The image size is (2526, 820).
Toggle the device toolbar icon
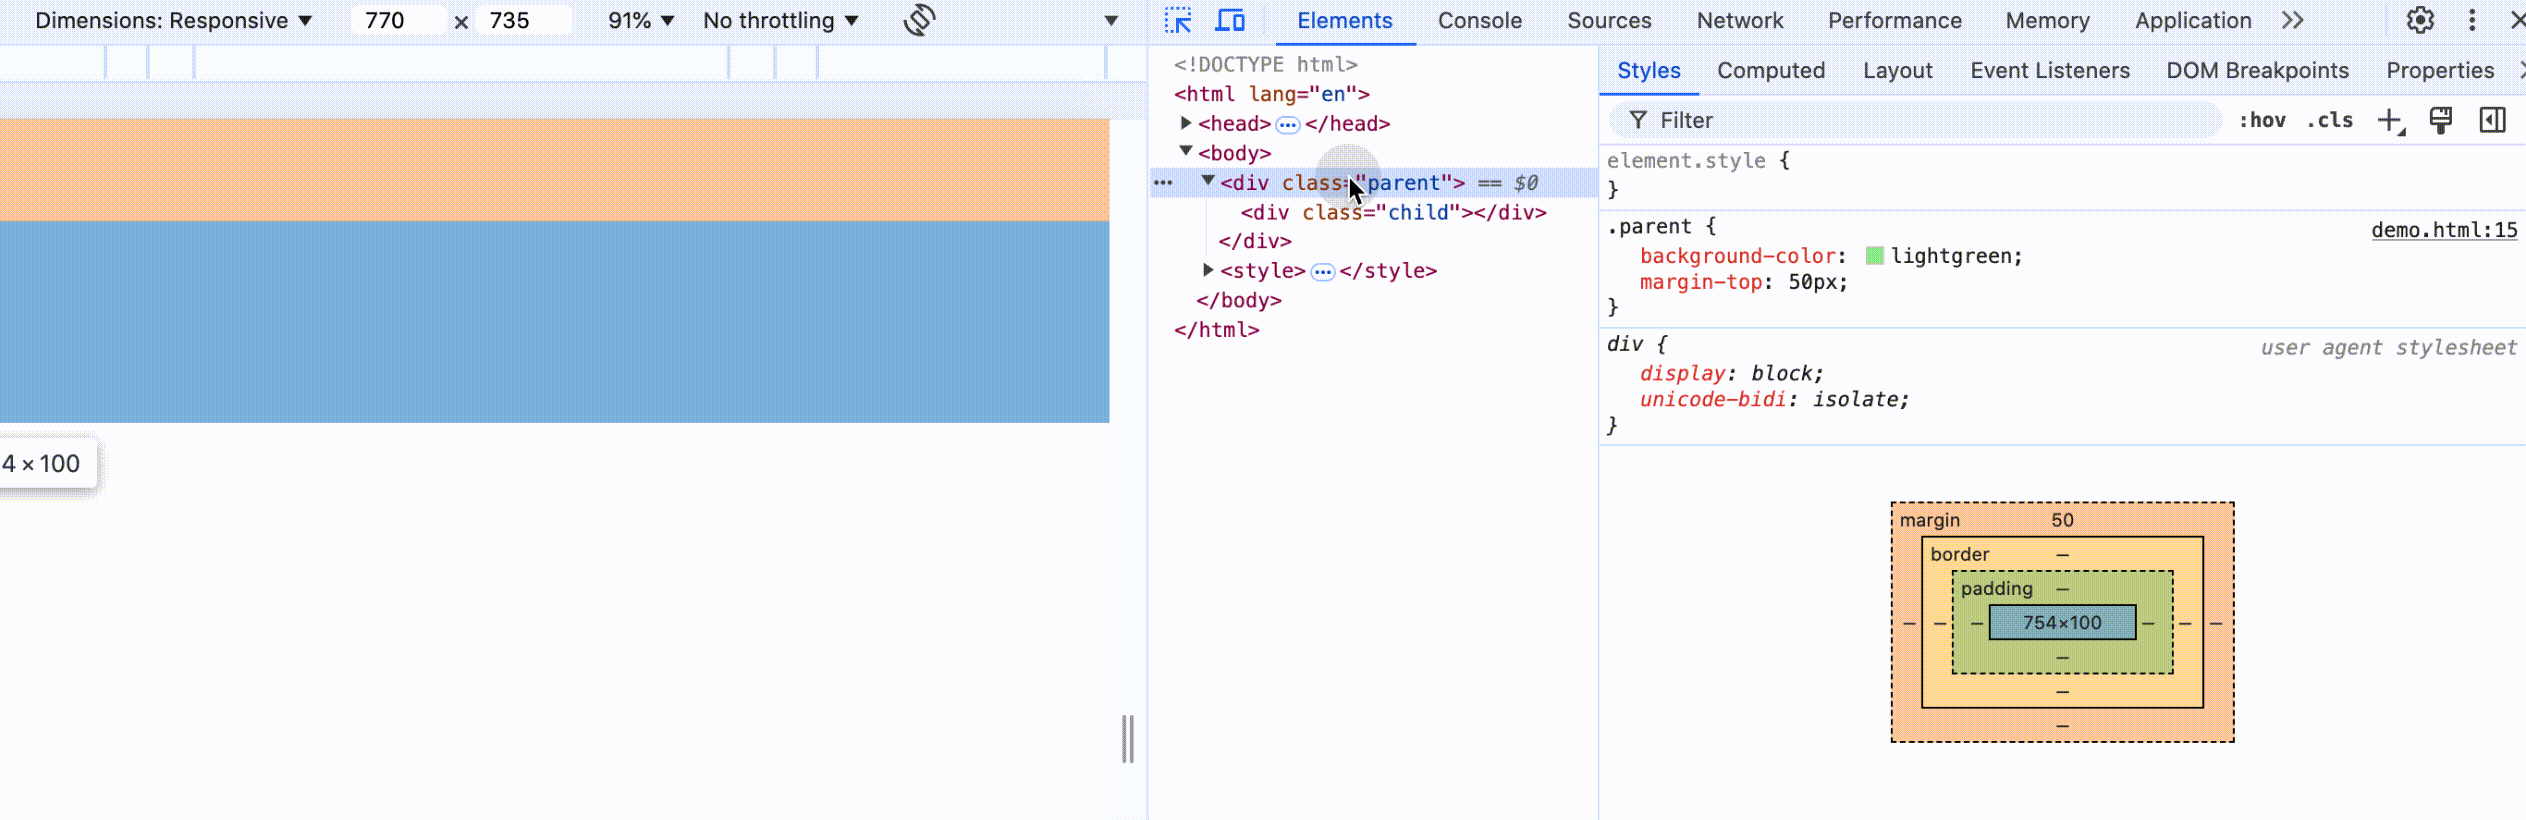tap(1230, 20)
